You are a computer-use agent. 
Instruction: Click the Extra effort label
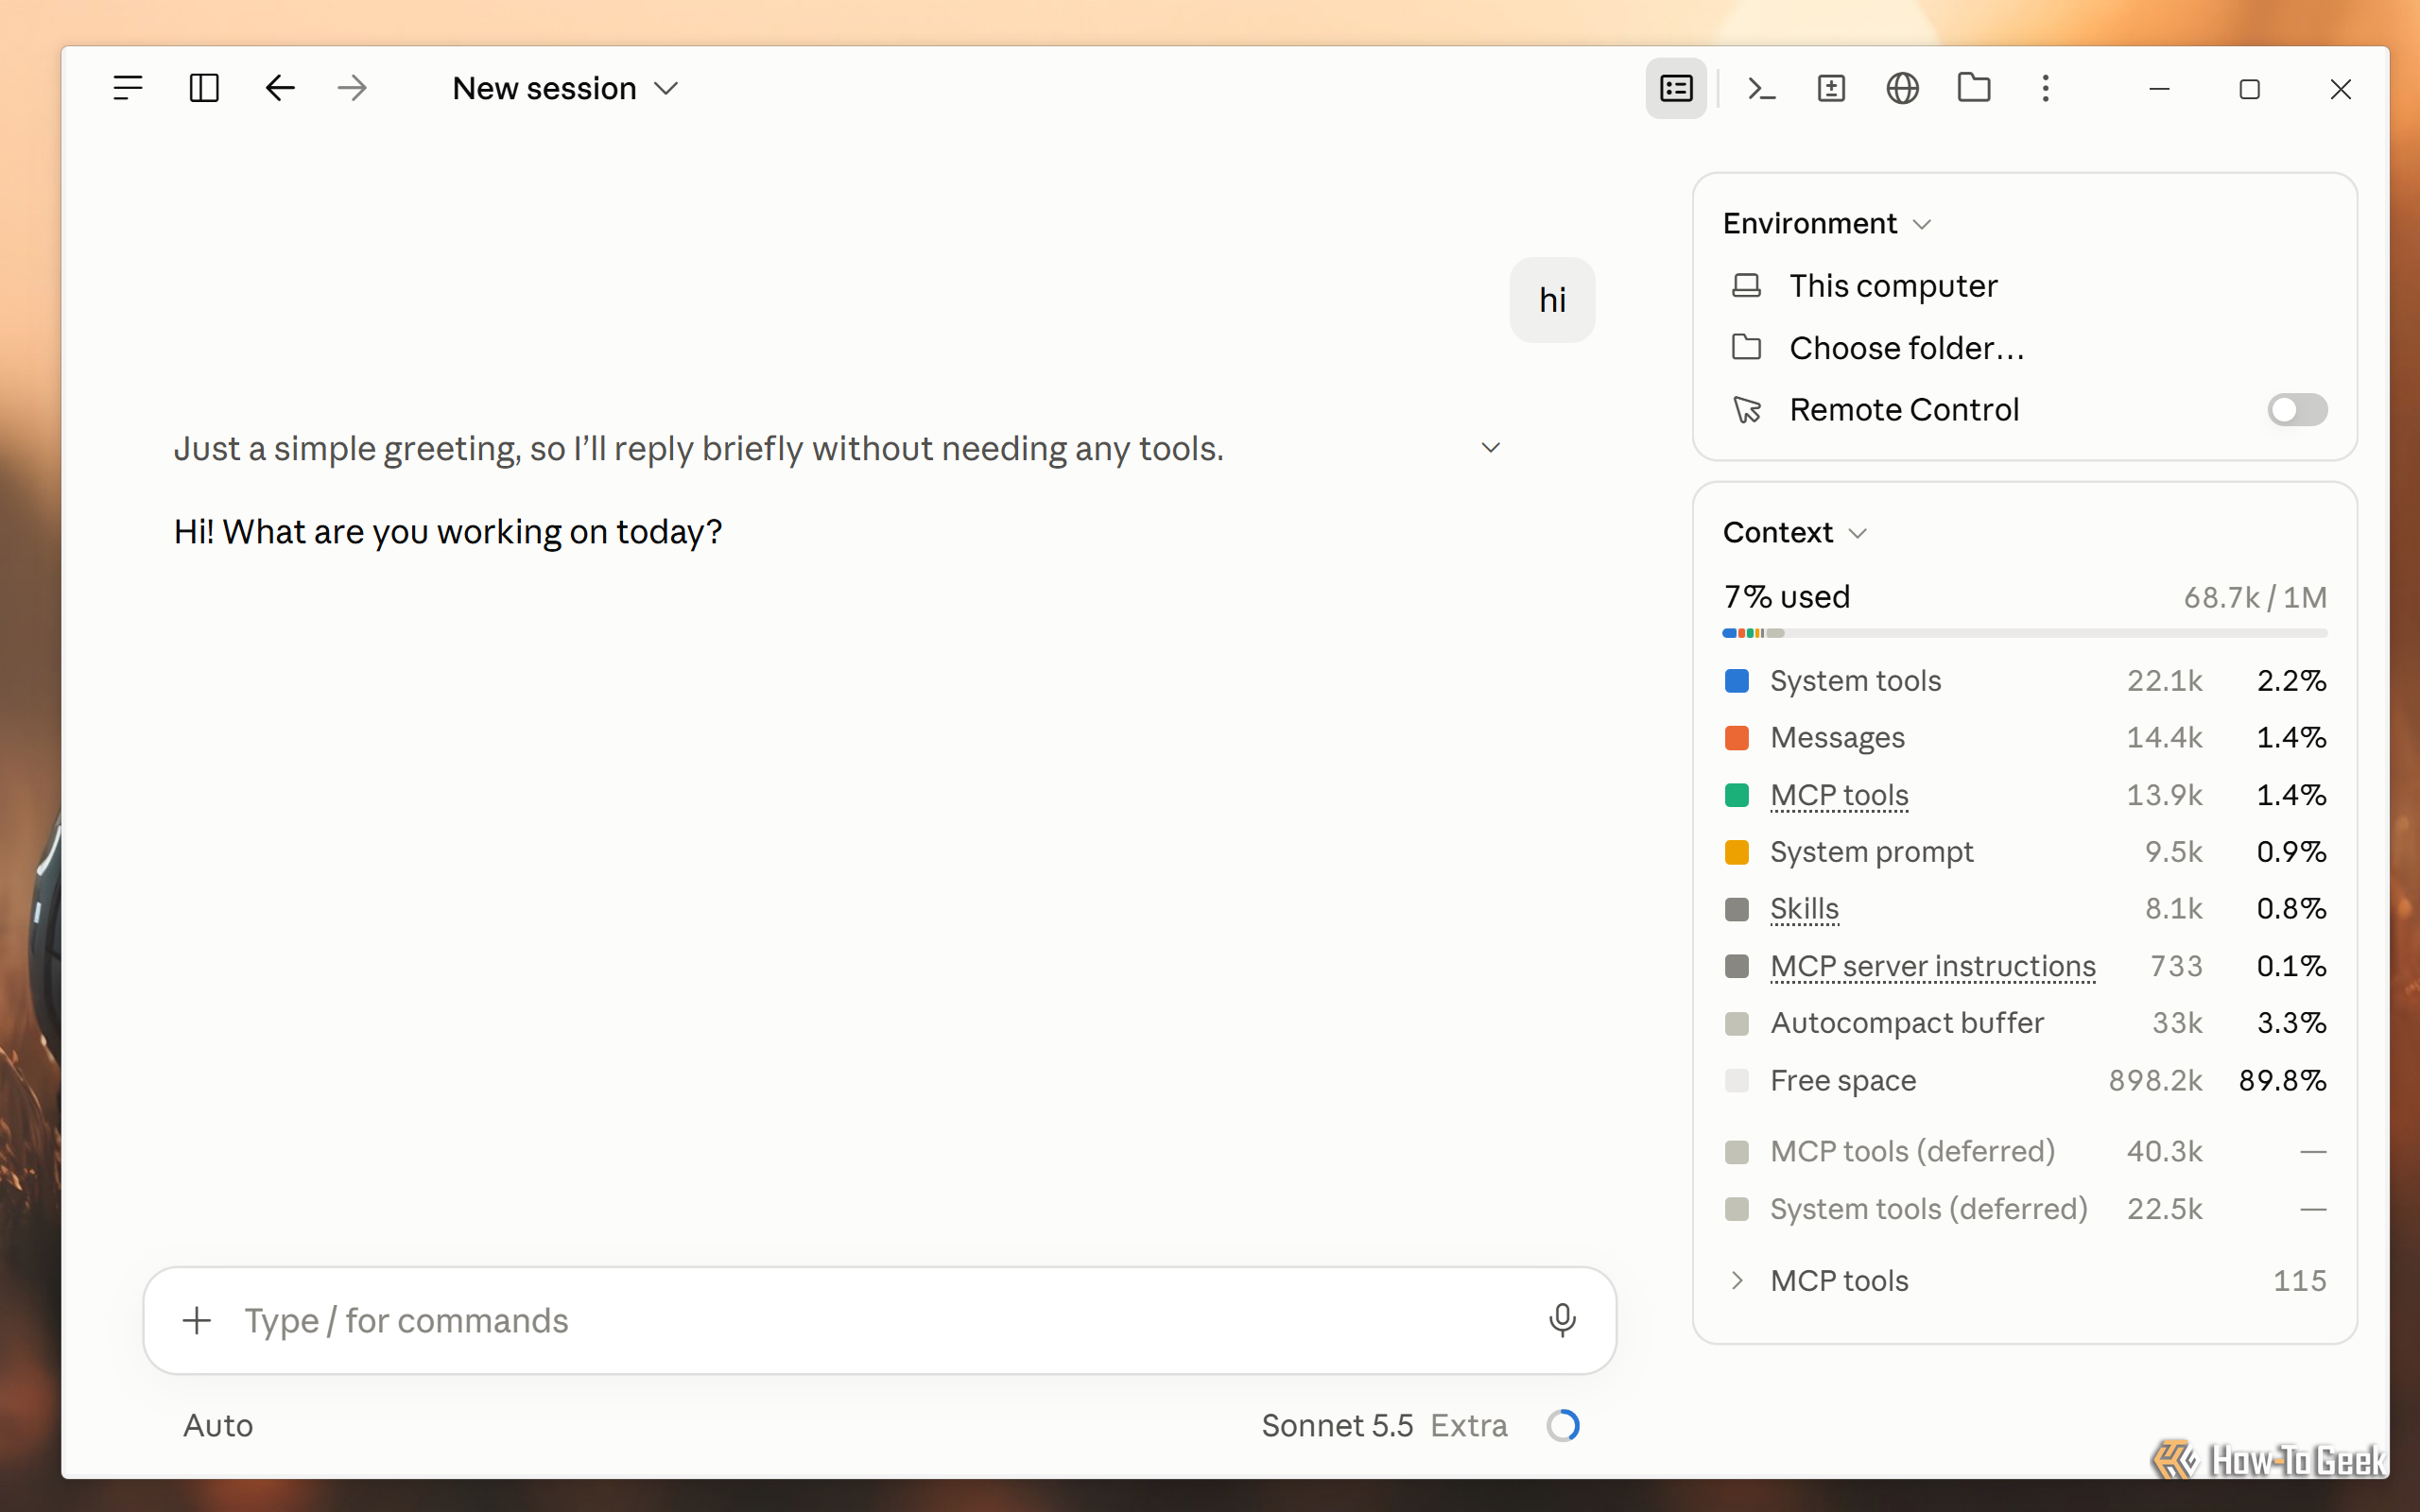click(x=1468, y=1425)
